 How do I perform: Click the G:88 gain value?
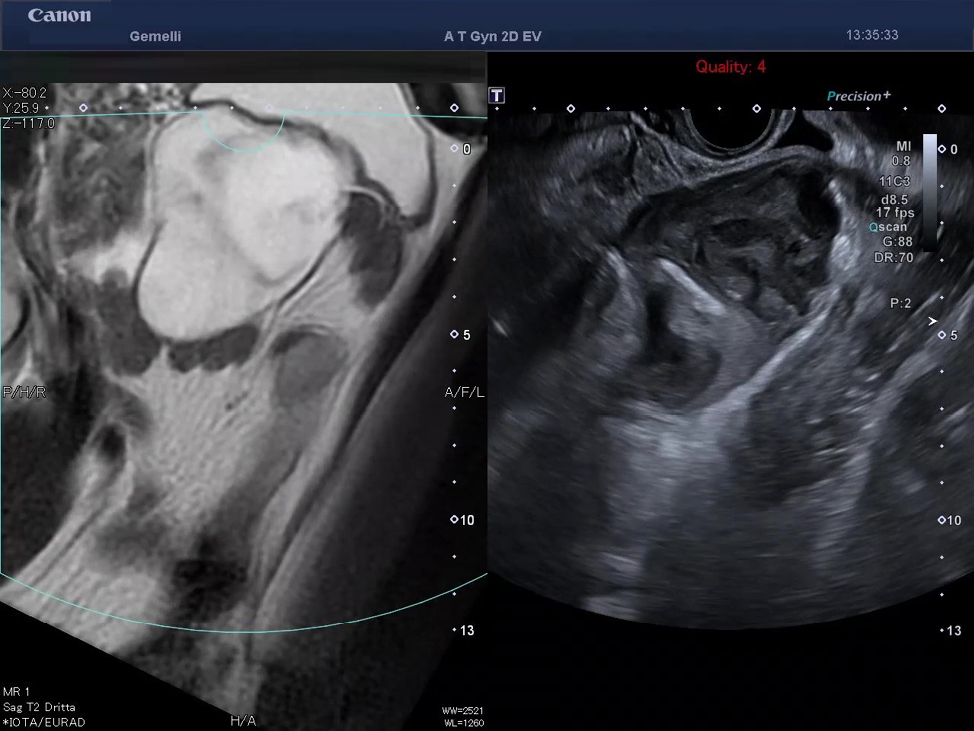coord(898,242)
